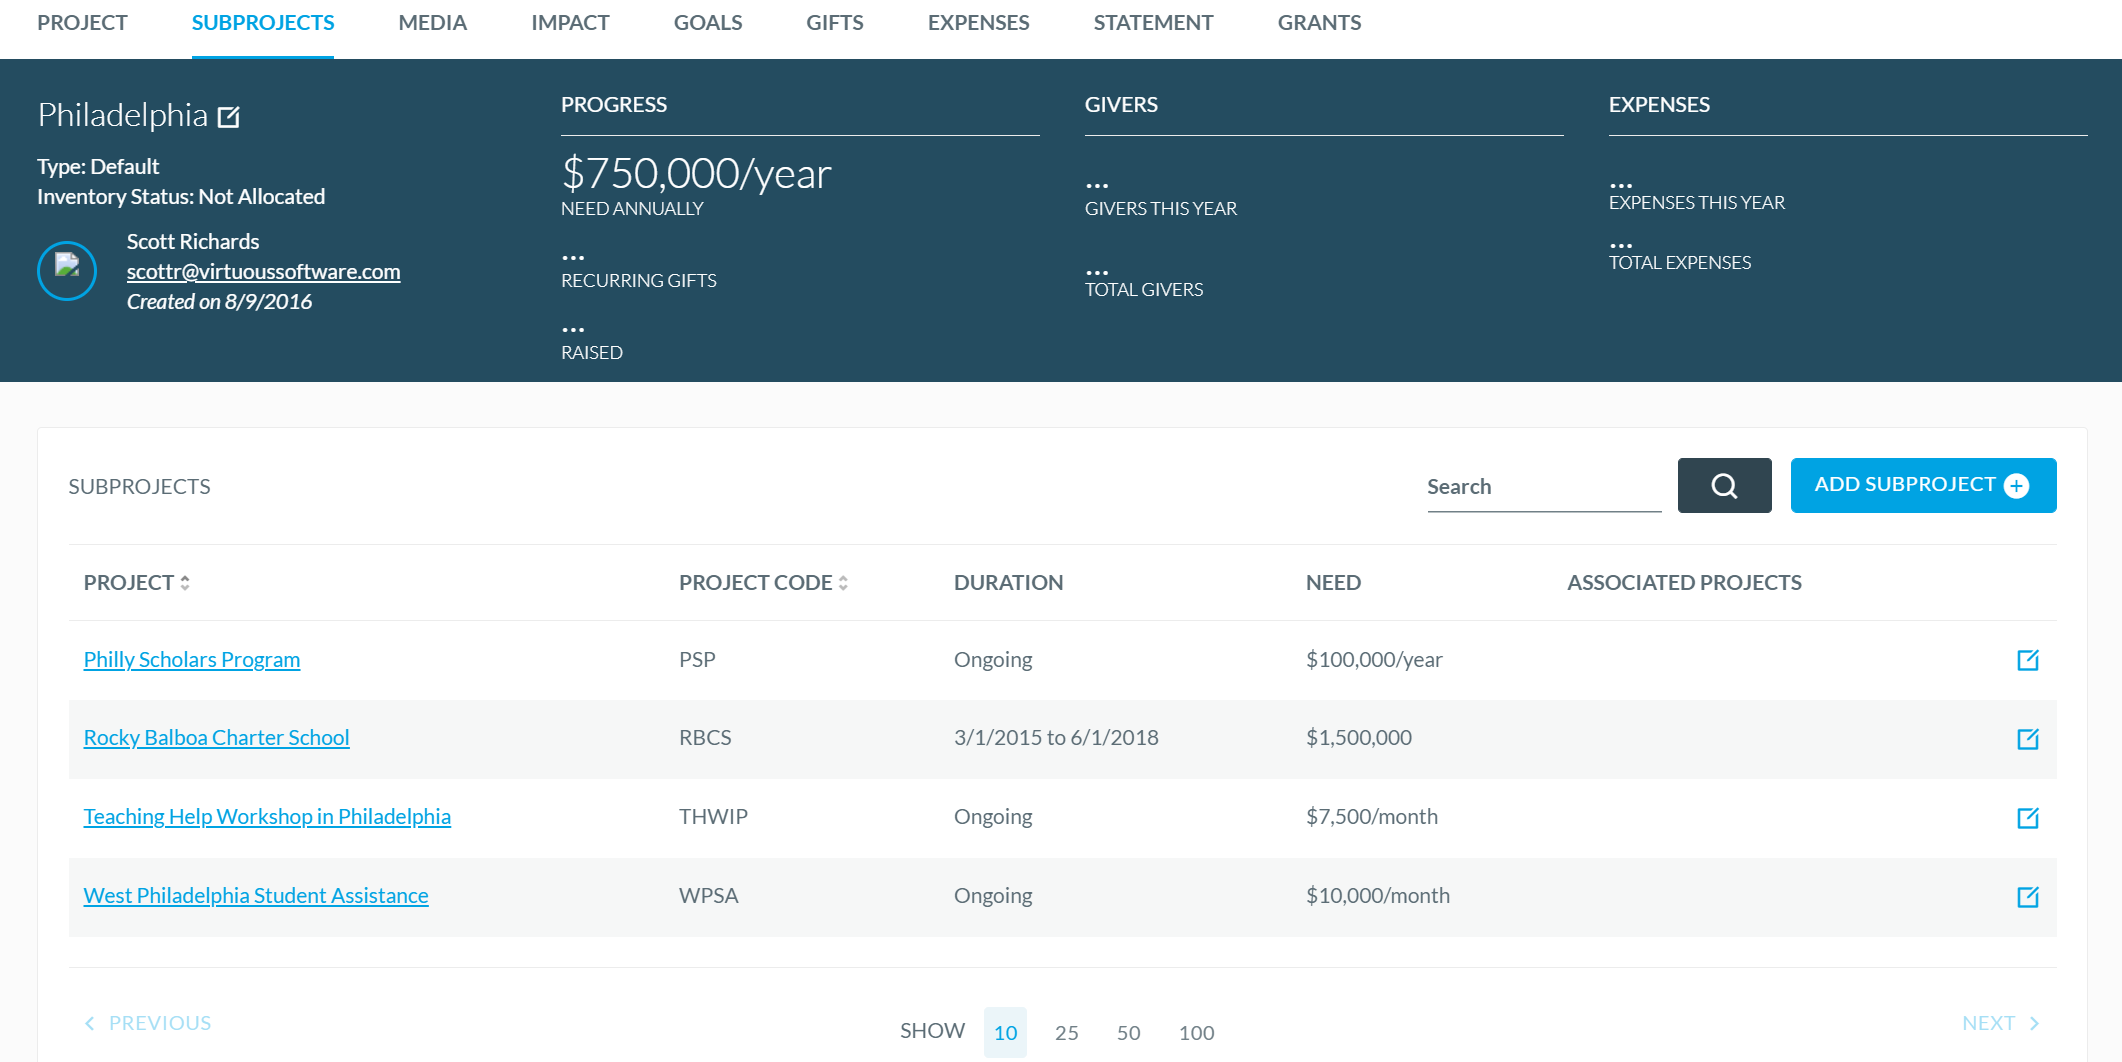Screen dimensions: 2122x1062
Task: Show 10 items per page
Action: (1005, 1033)
